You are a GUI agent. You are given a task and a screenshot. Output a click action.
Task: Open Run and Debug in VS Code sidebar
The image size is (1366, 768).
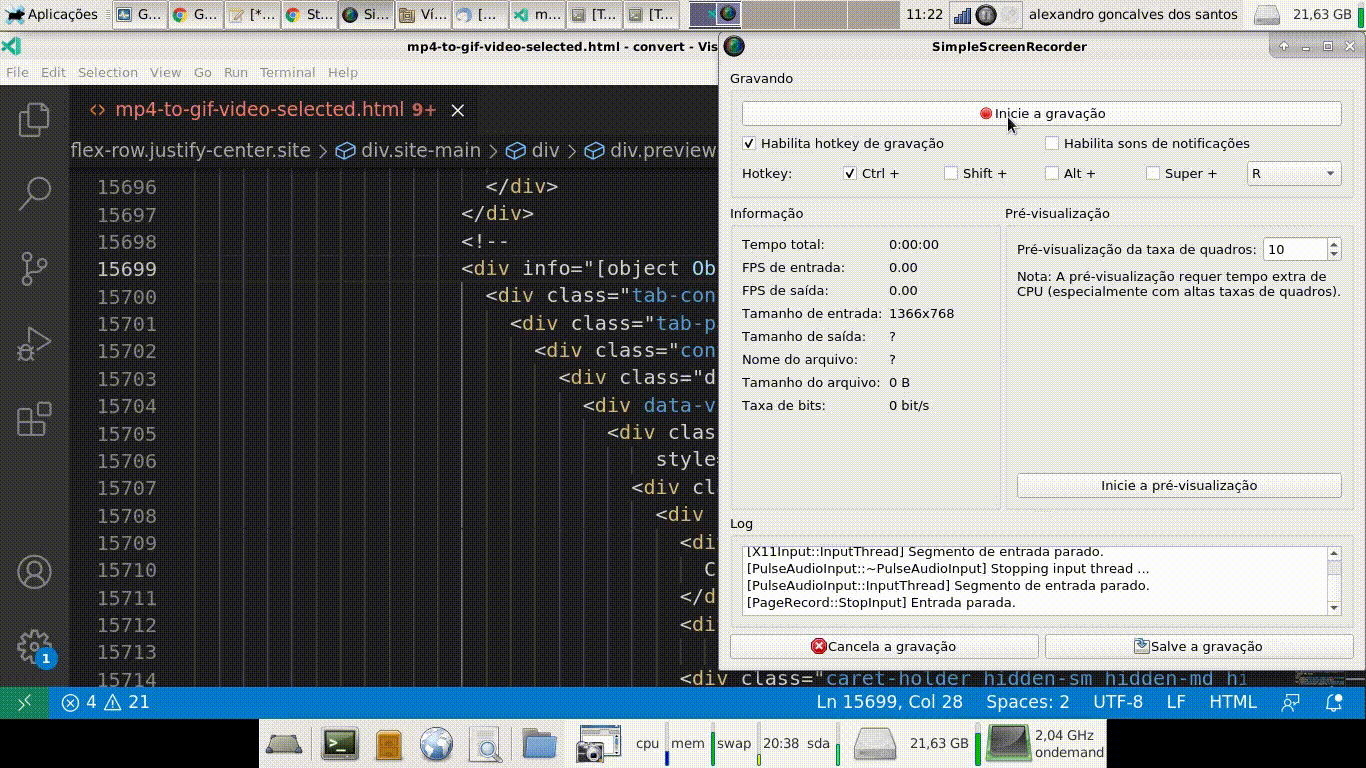click(x=34, y=344)
